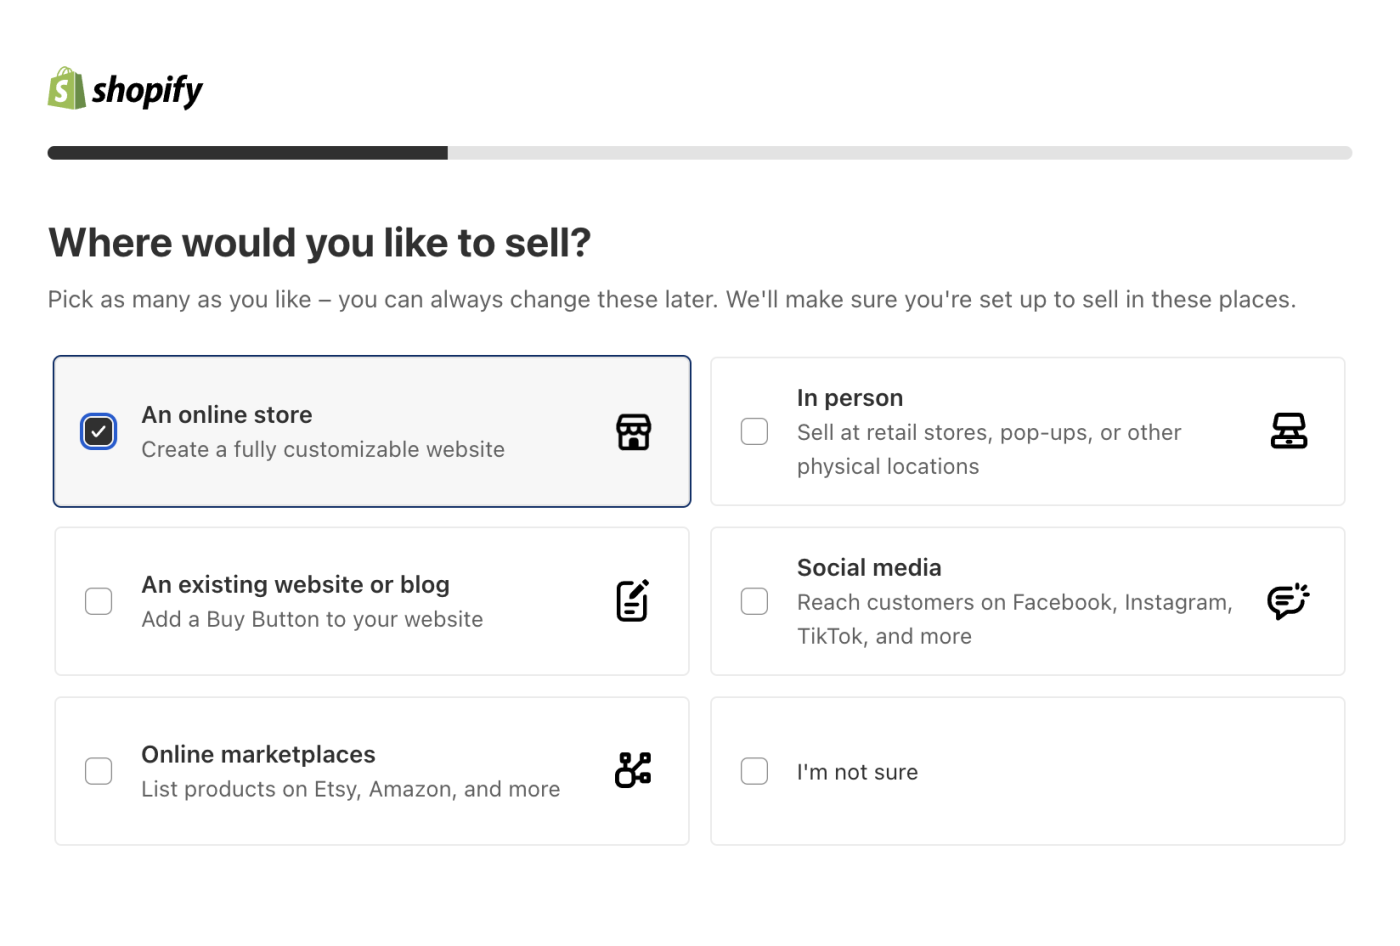Image resolution: width=1400 pixels, height=946 pixels.
Task: Click the shopify wordmark text
Action: pos(147,91)
